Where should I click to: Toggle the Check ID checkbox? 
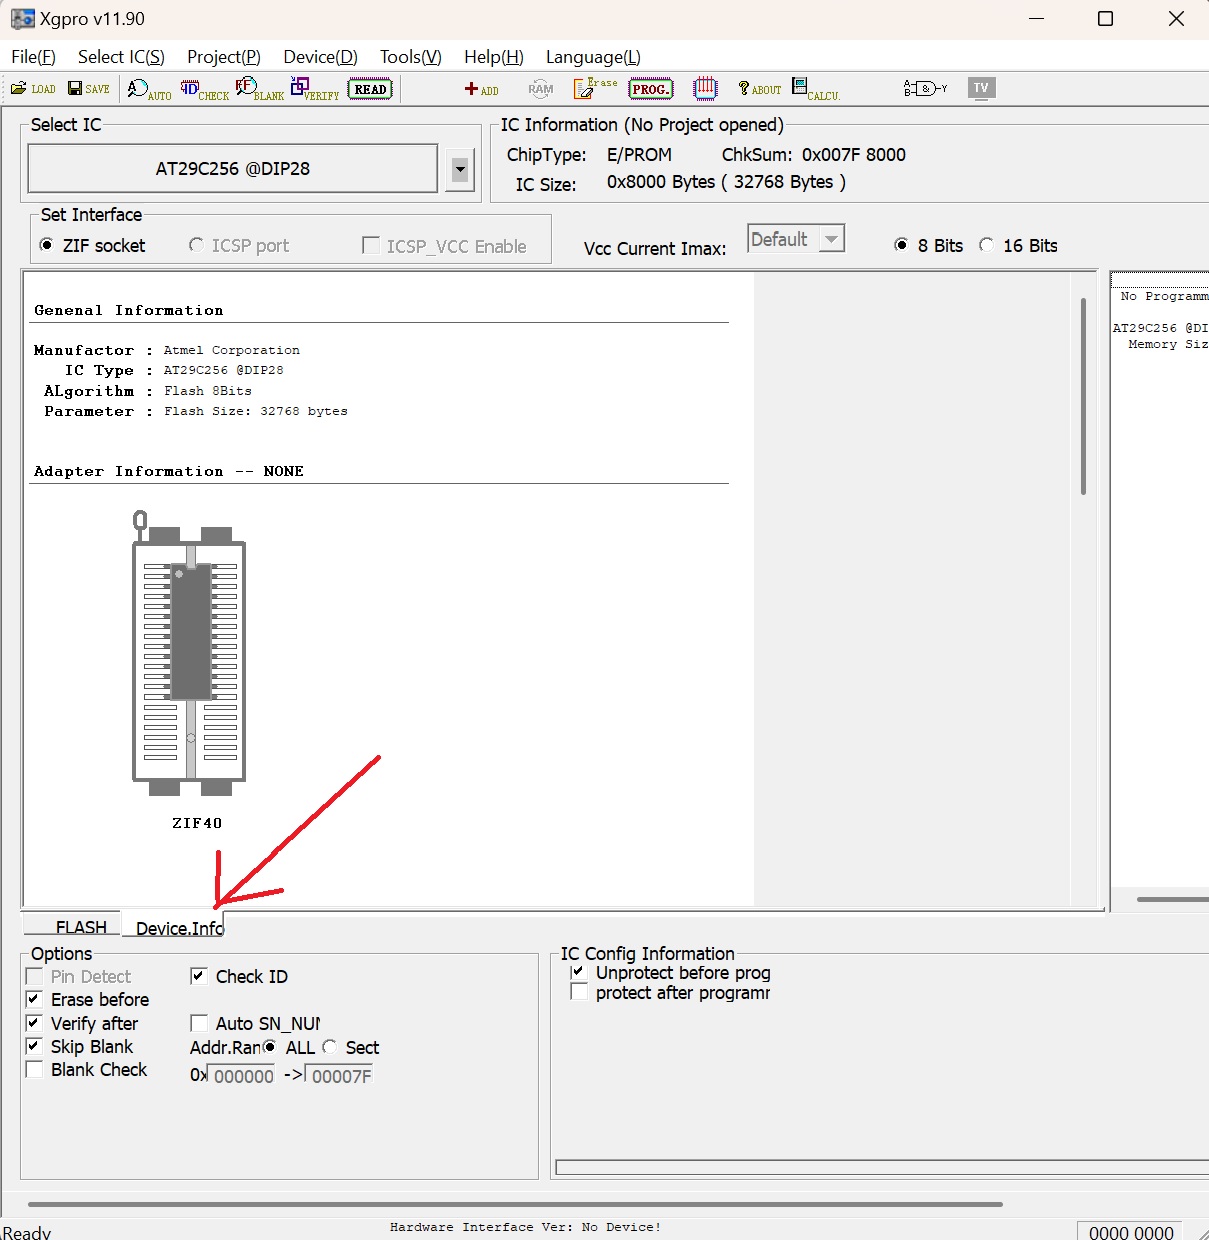(x=199, y=977)
